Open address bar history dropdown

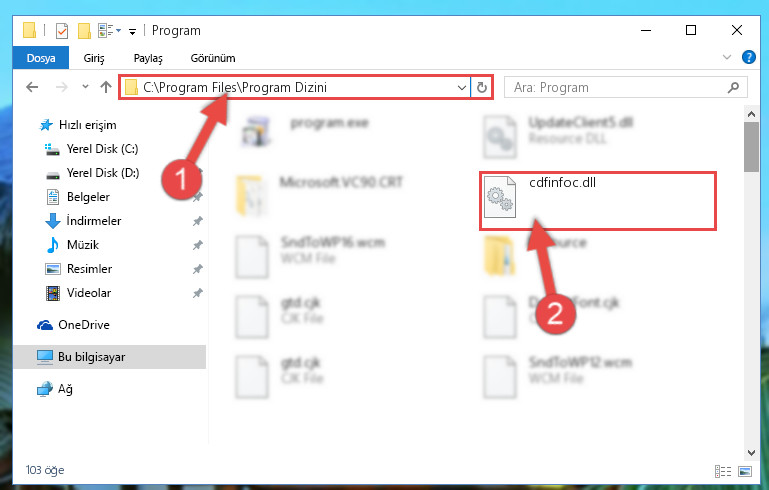point(461,87)
